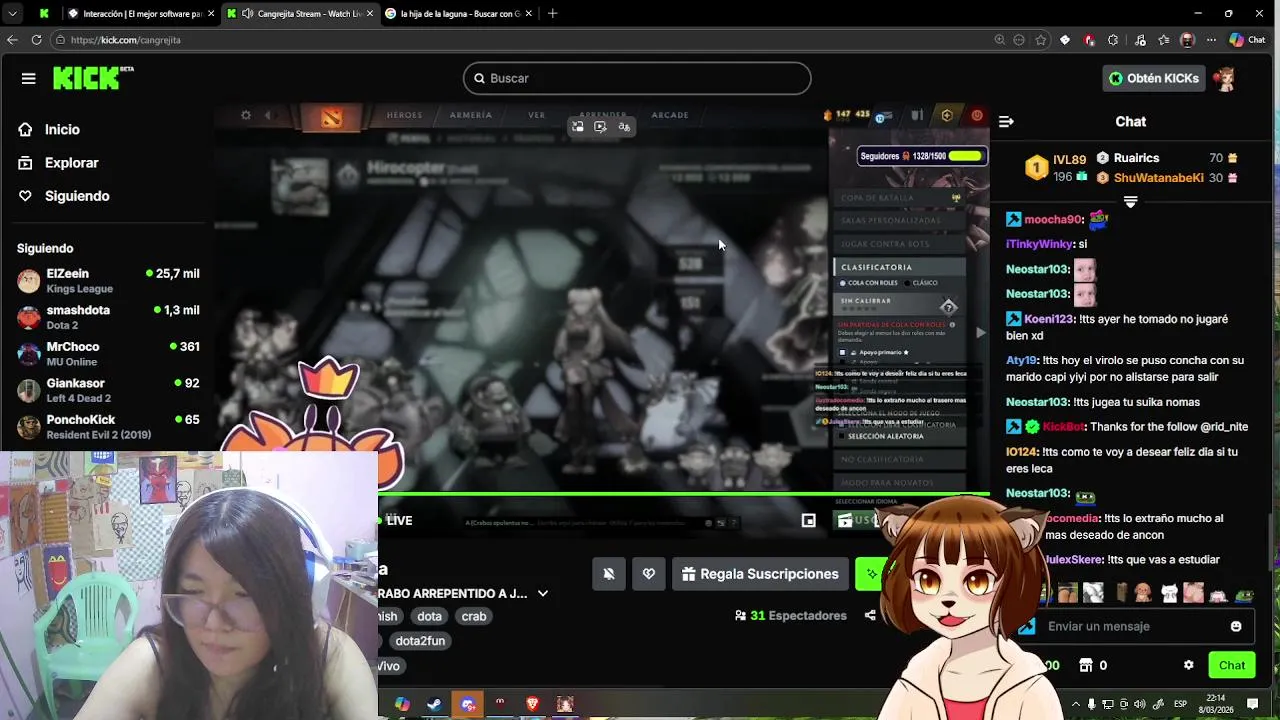
Task: Unfollow with the broken heart button
Action: pyautogui.click(x=649, y=574)
